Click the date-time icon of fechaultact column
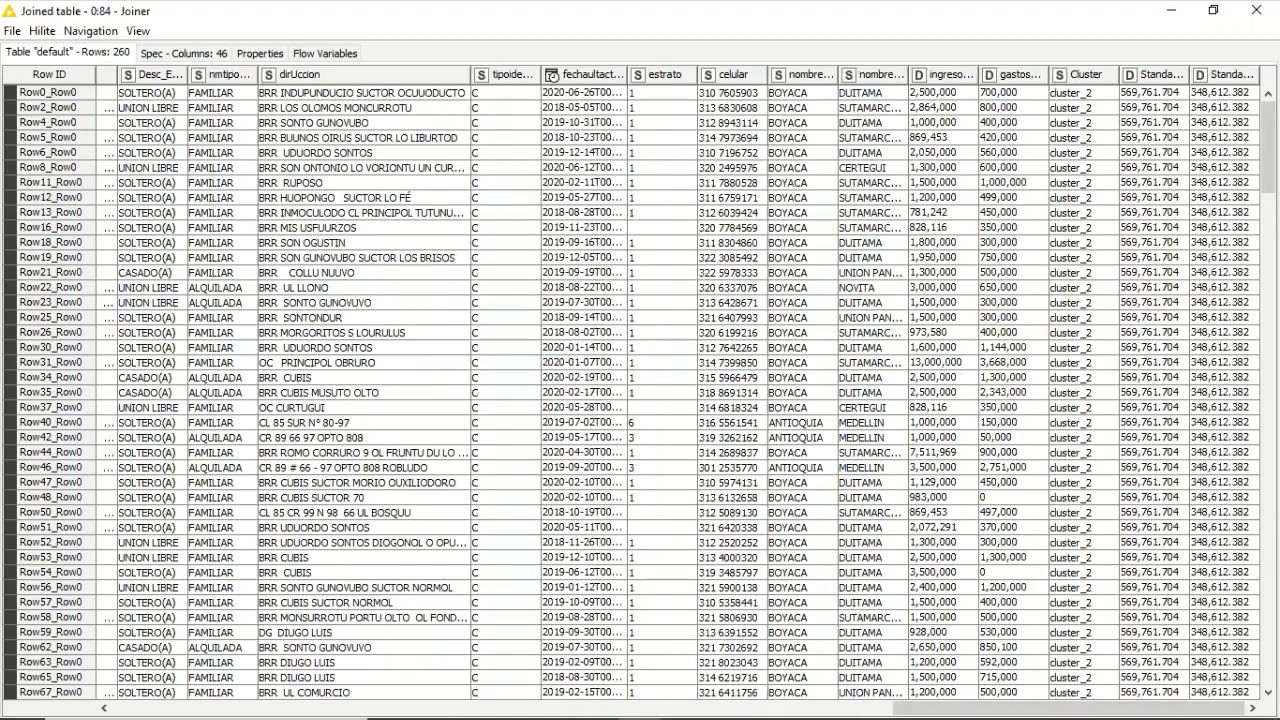 click(x=552, y=75)
